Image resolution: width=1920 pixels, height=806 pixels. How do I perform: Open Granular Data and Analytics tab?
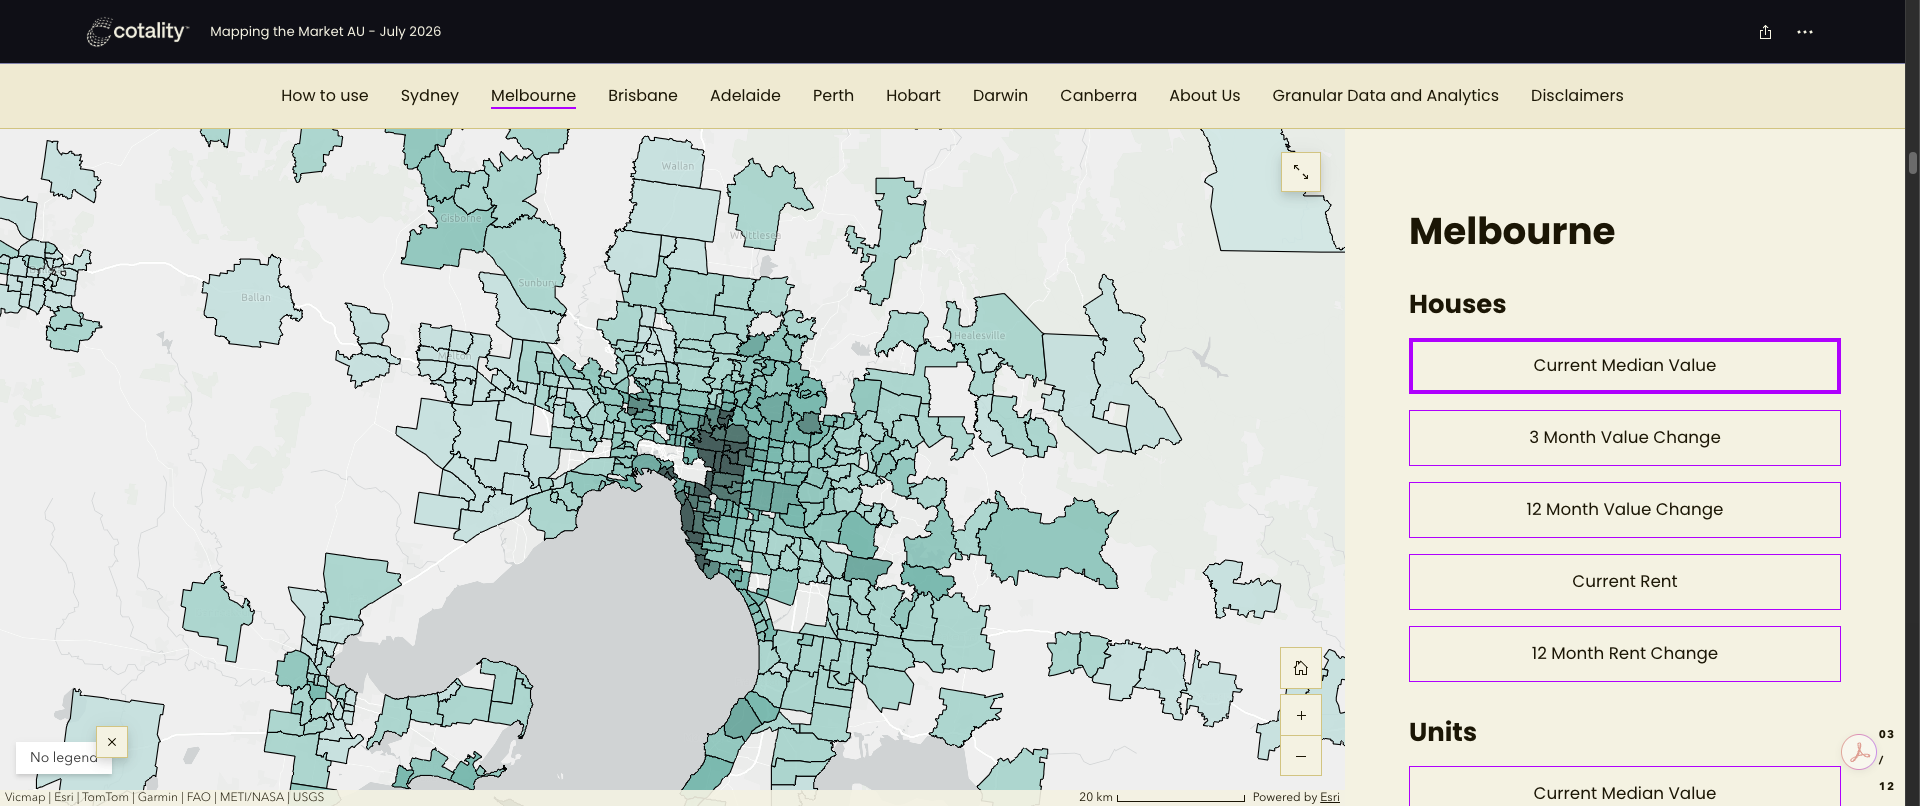coord(1385,96)
